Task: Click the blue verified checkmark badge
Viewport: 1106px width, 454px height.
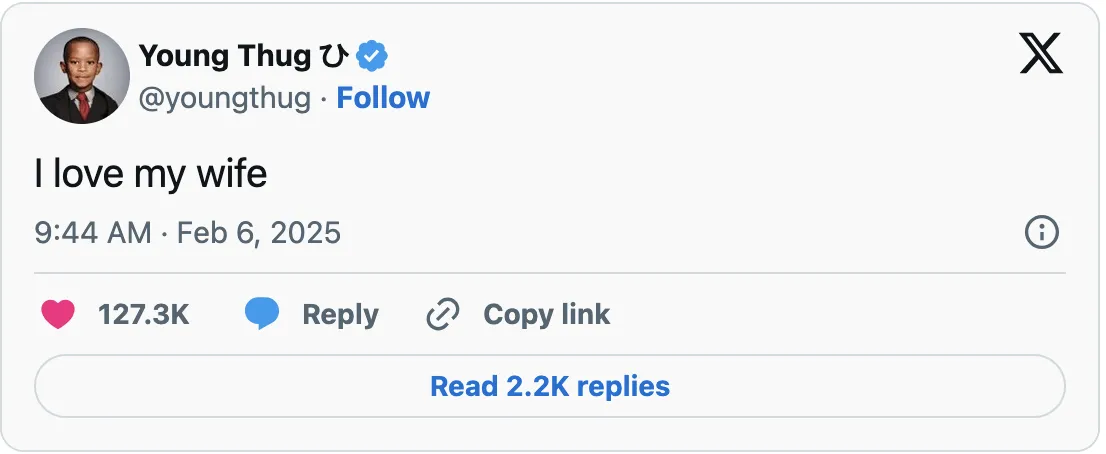Action: tap(372, 57)
